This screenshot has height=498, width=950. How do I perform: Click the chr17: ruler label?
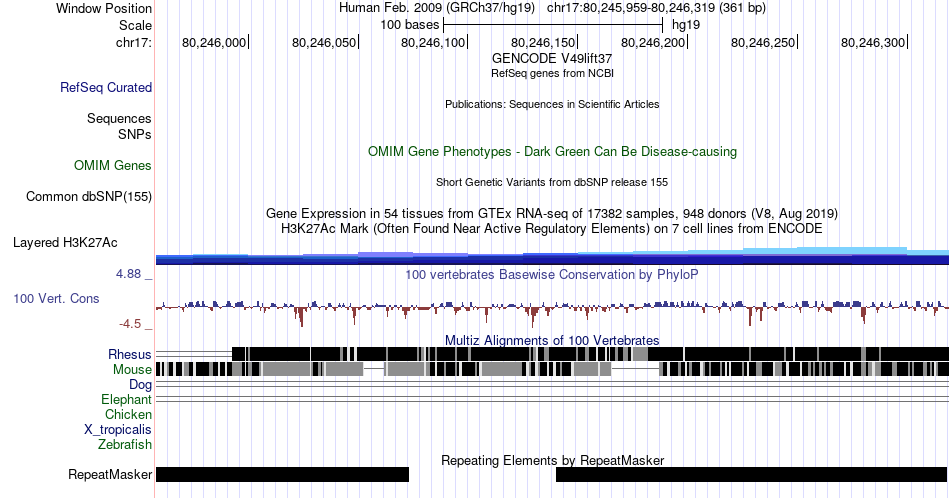tap(134, 42)
